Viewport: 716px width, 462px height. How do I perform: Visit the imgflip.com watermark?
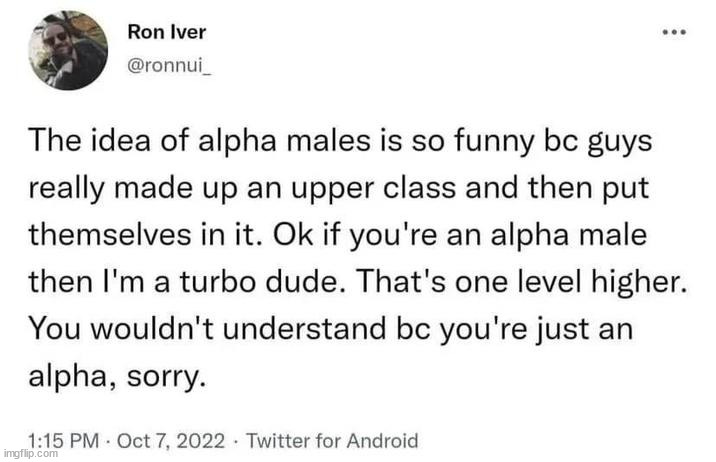30,454
